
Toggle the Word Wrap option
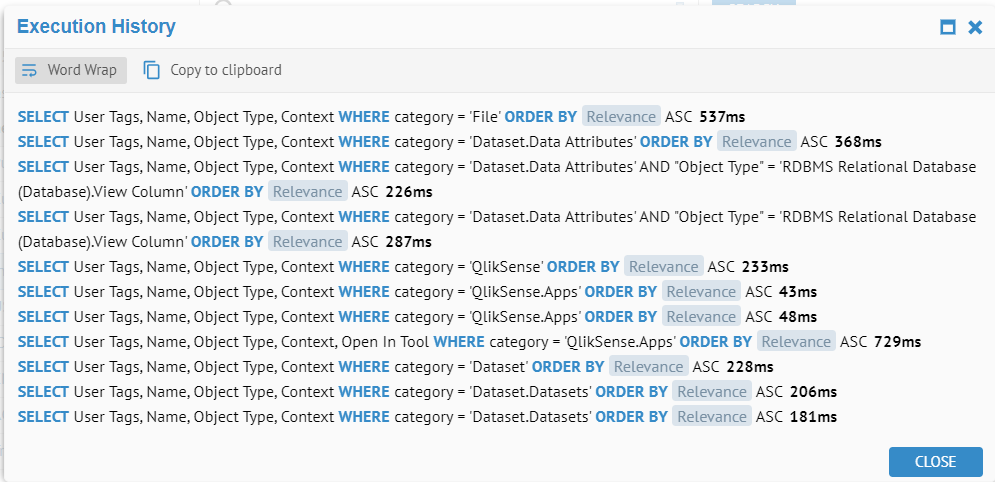pos(71,70)
